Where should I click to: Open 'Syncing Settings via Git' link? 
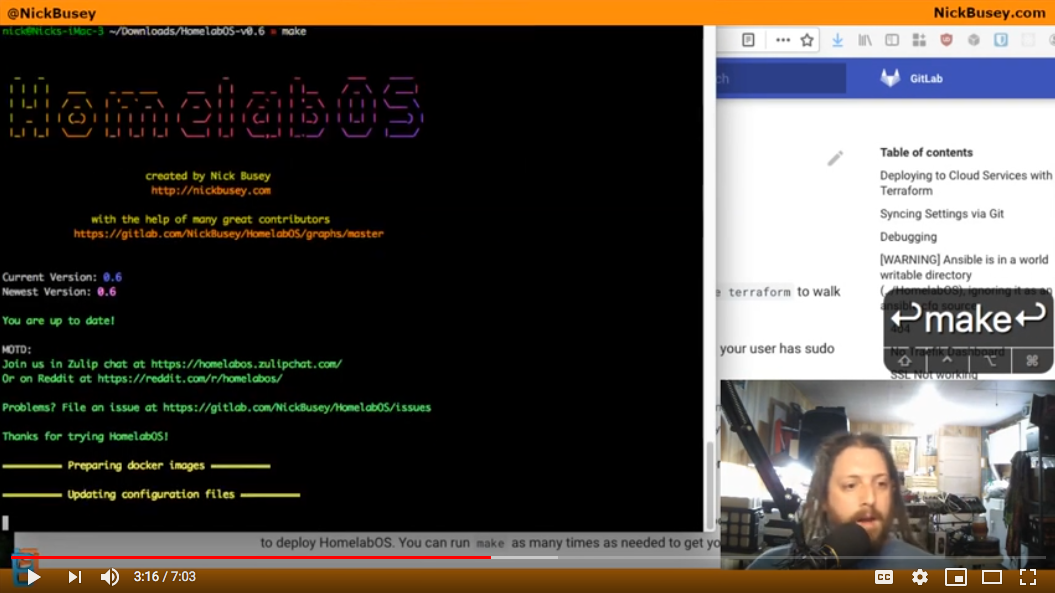pos(942,214)
